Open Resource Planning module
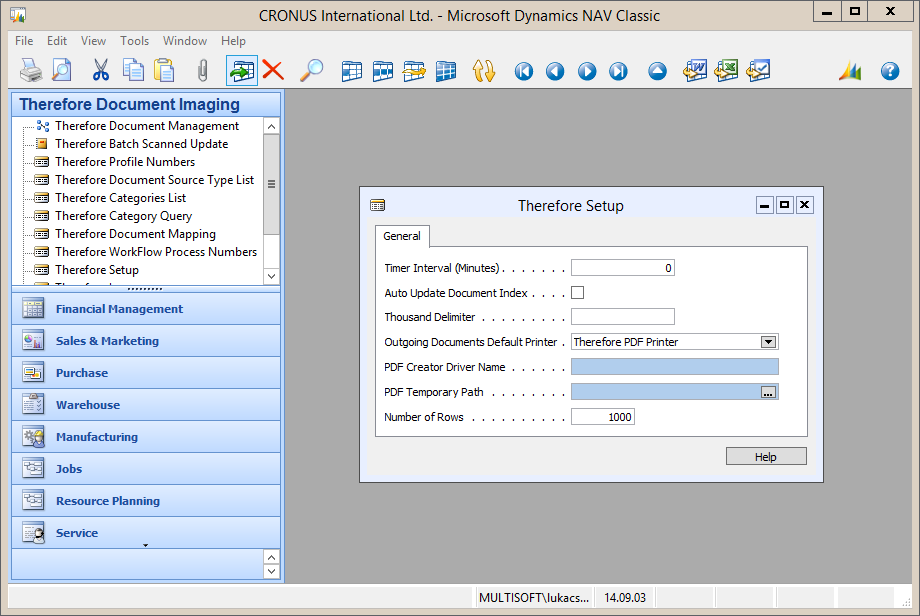The height and width of the screenshot is (616, 920). [146, 500]
